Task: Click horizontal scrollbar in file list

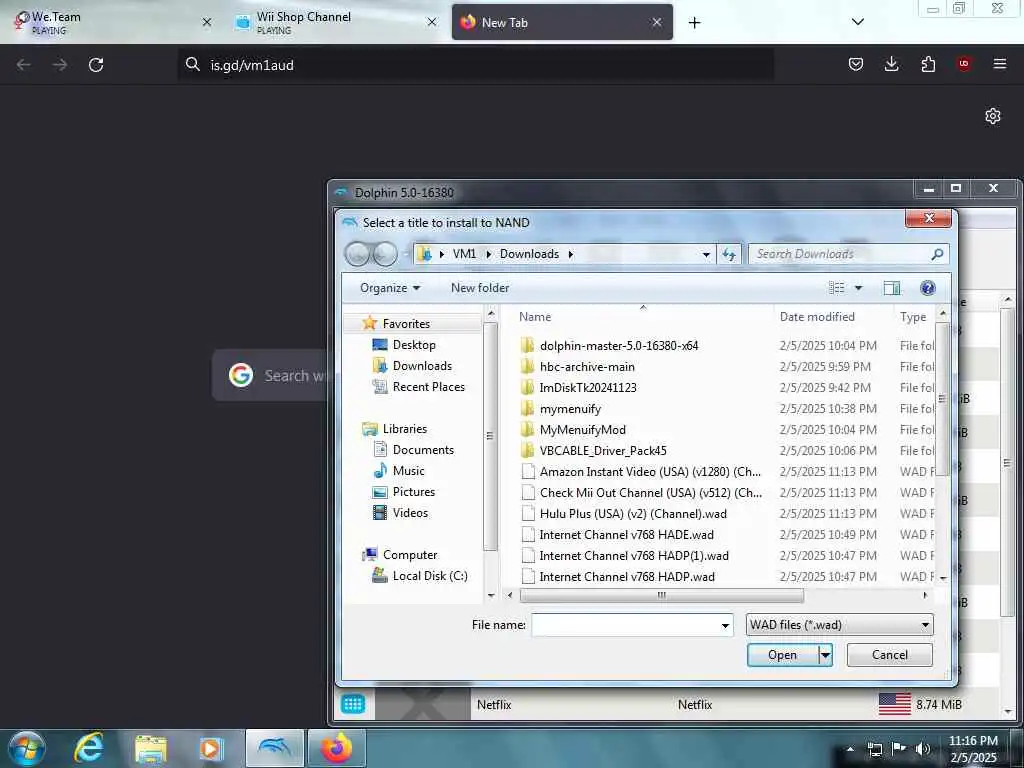Action: (x=661, y=595)
